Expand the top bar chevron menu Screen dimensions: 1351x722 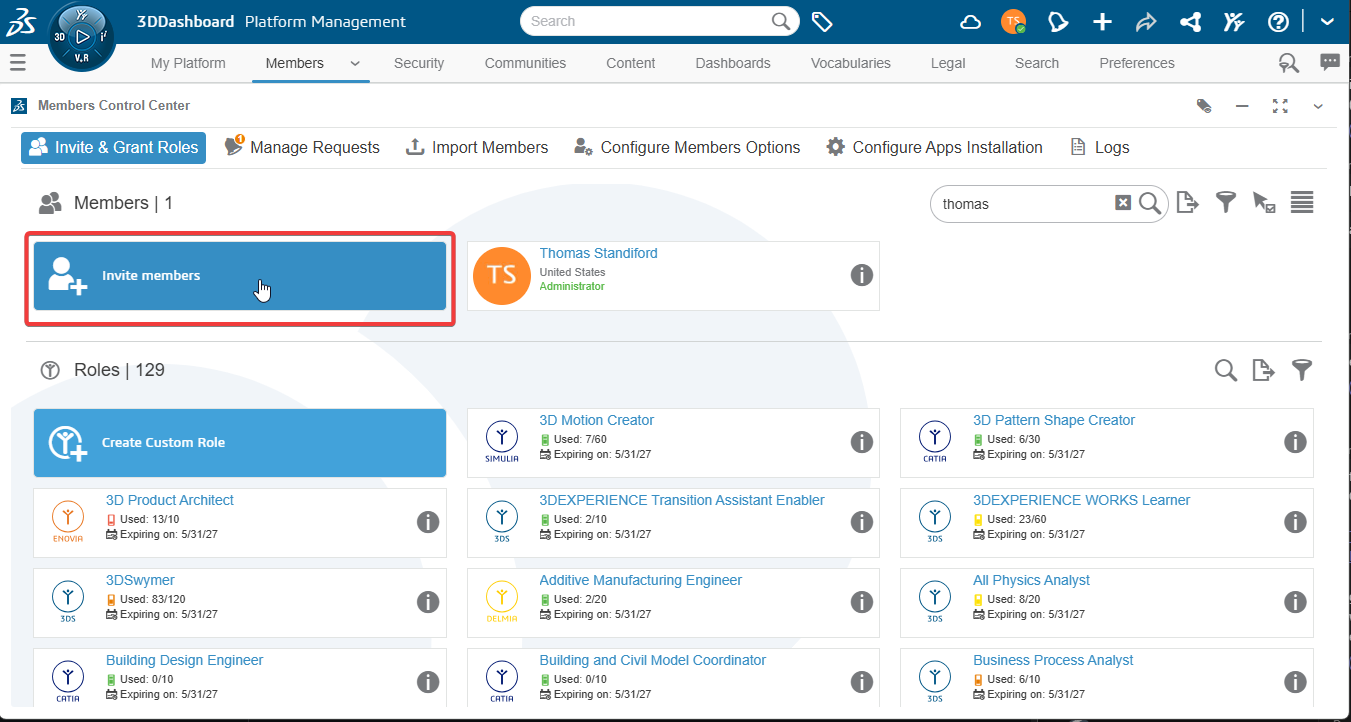pos(1327,22)
